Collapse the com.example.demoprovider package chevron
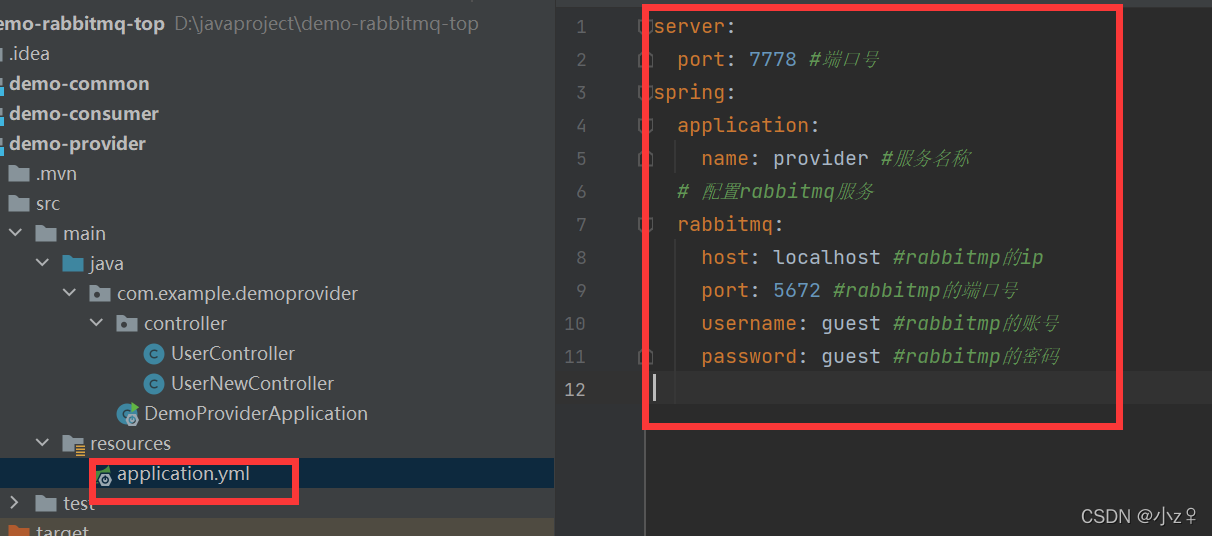The image size is (1212, 536). coord(69,294)
